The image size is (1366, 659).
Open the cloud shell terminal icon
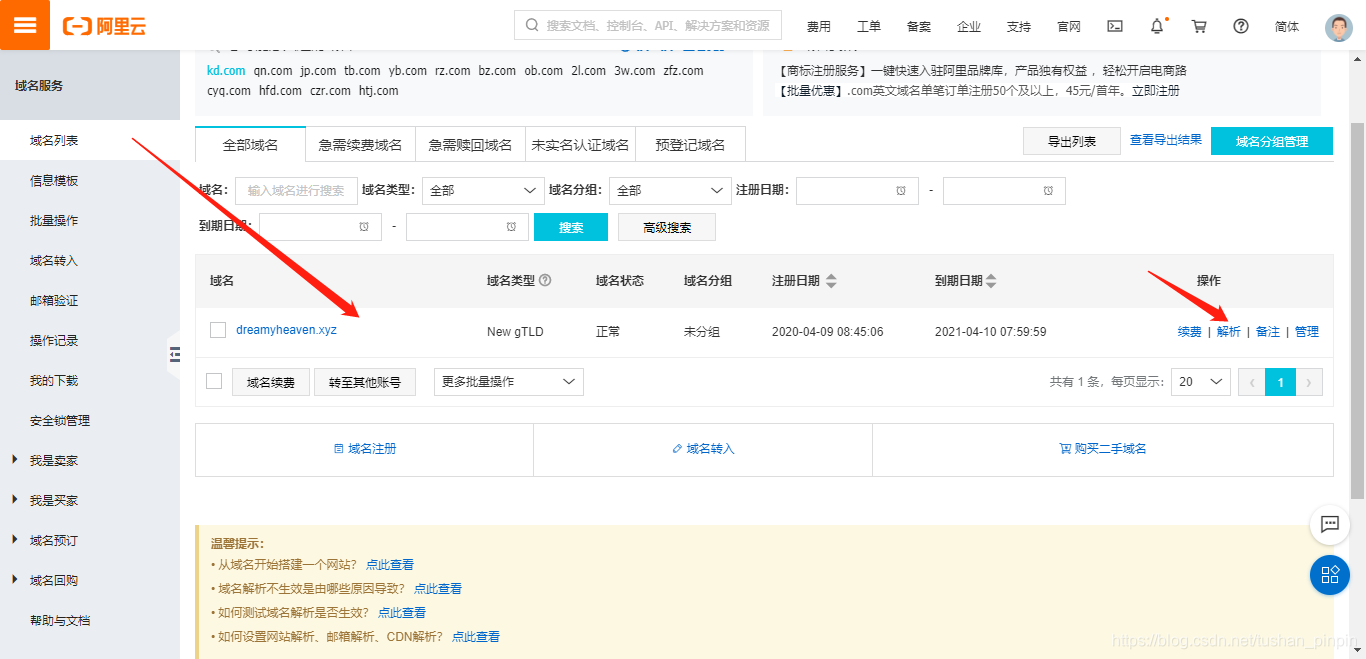[1114, 25]
